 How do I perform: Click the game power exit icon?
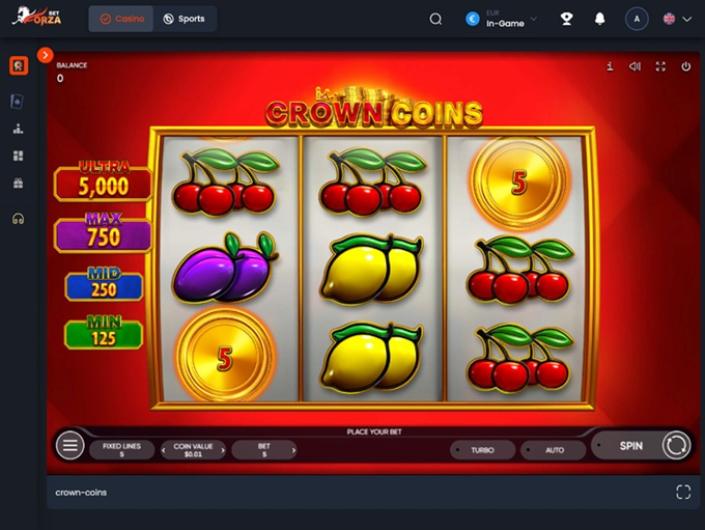tap(686, 67)
